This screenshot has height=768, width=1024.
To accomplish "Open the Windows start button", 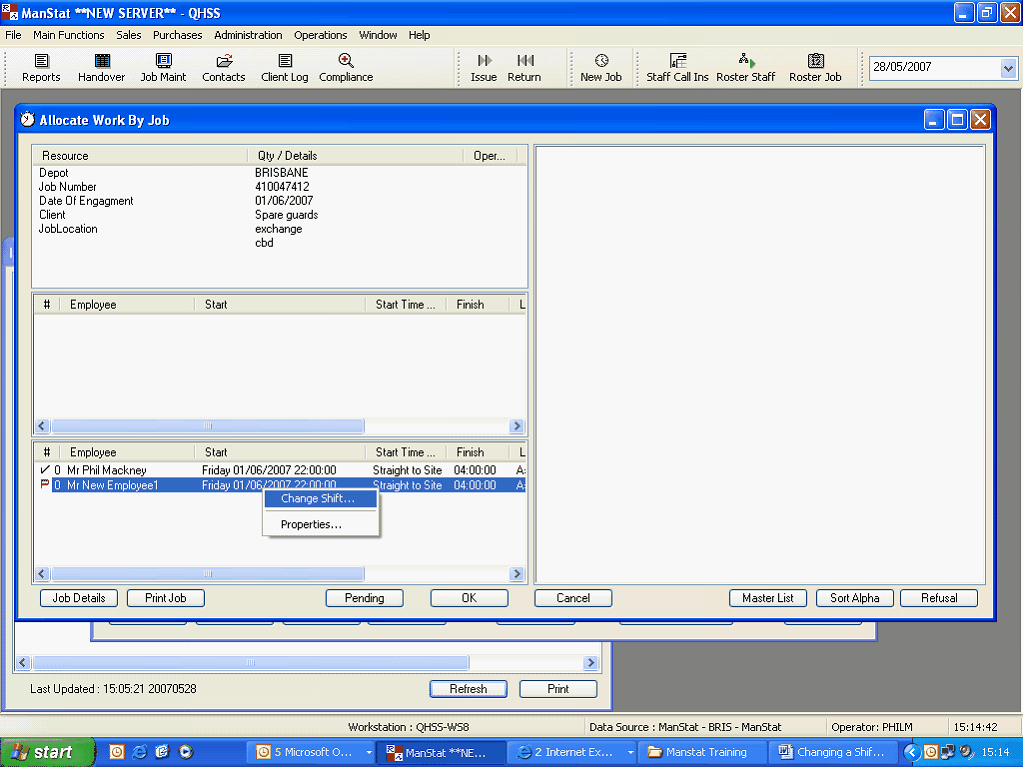I will pyautogui.click(x=46, y=752).
